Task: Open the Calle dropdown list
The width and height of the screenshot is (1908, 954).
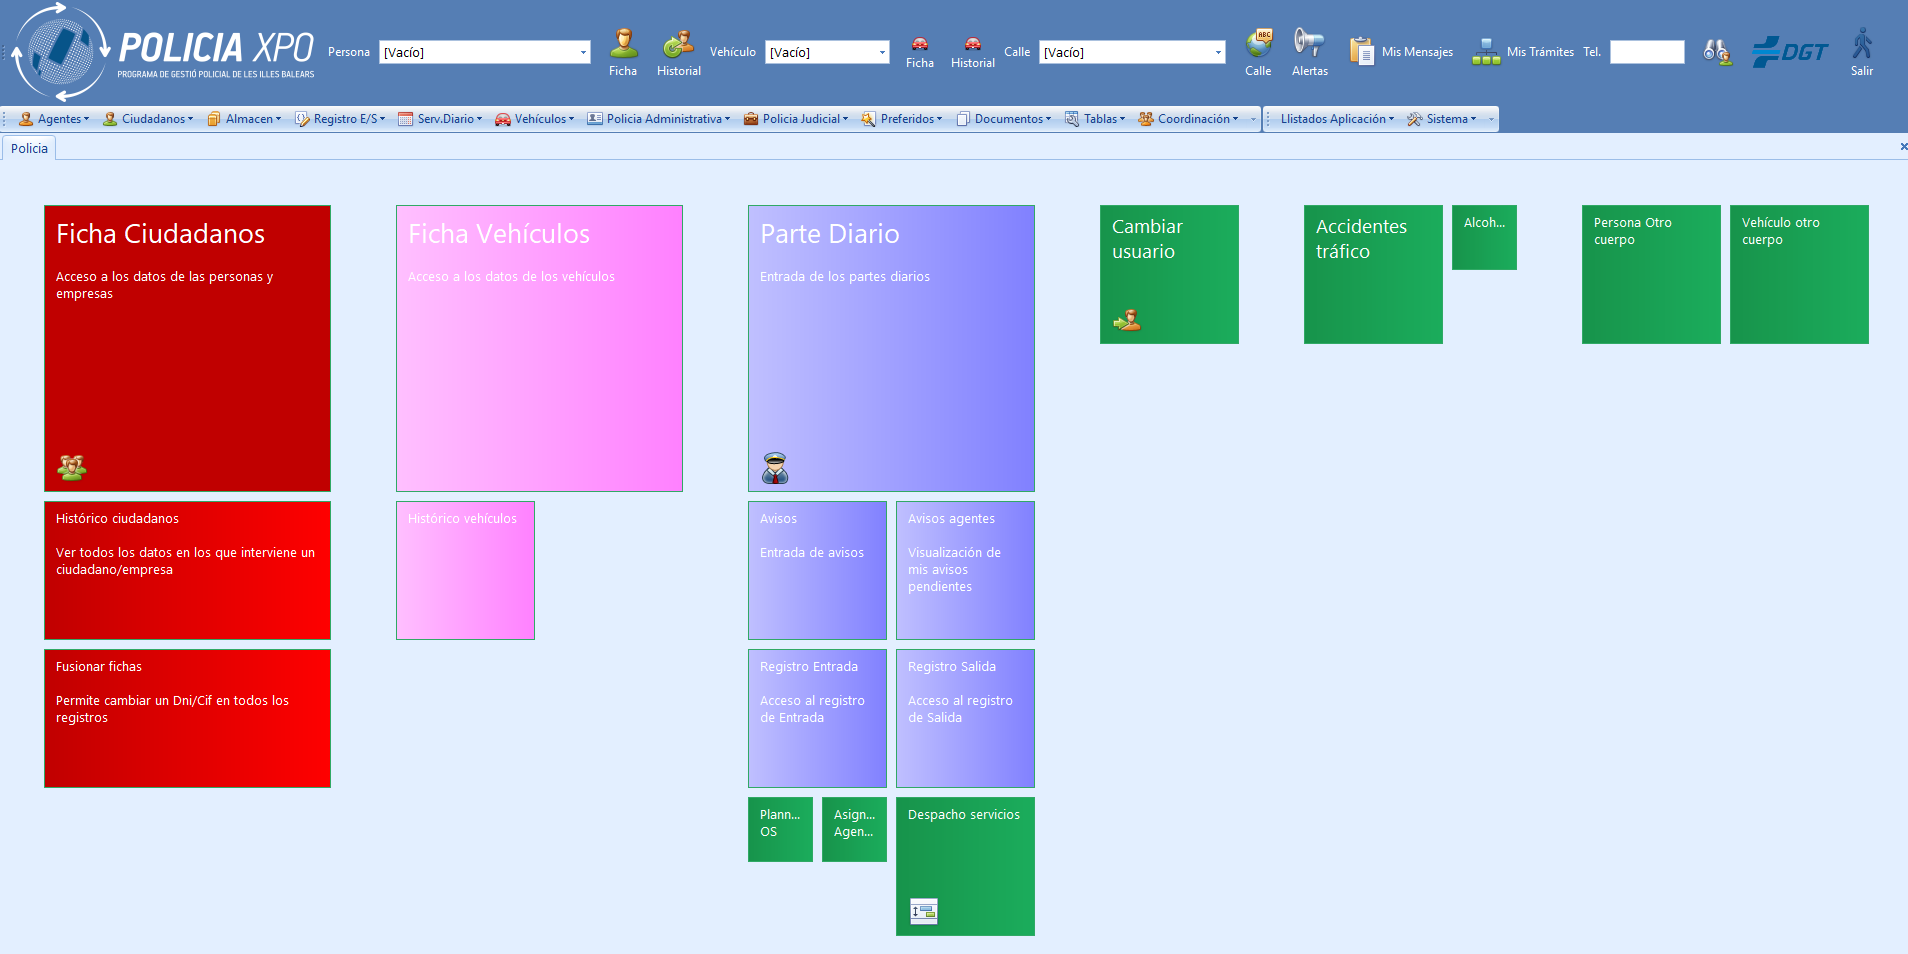Action: click(1217, 53)
